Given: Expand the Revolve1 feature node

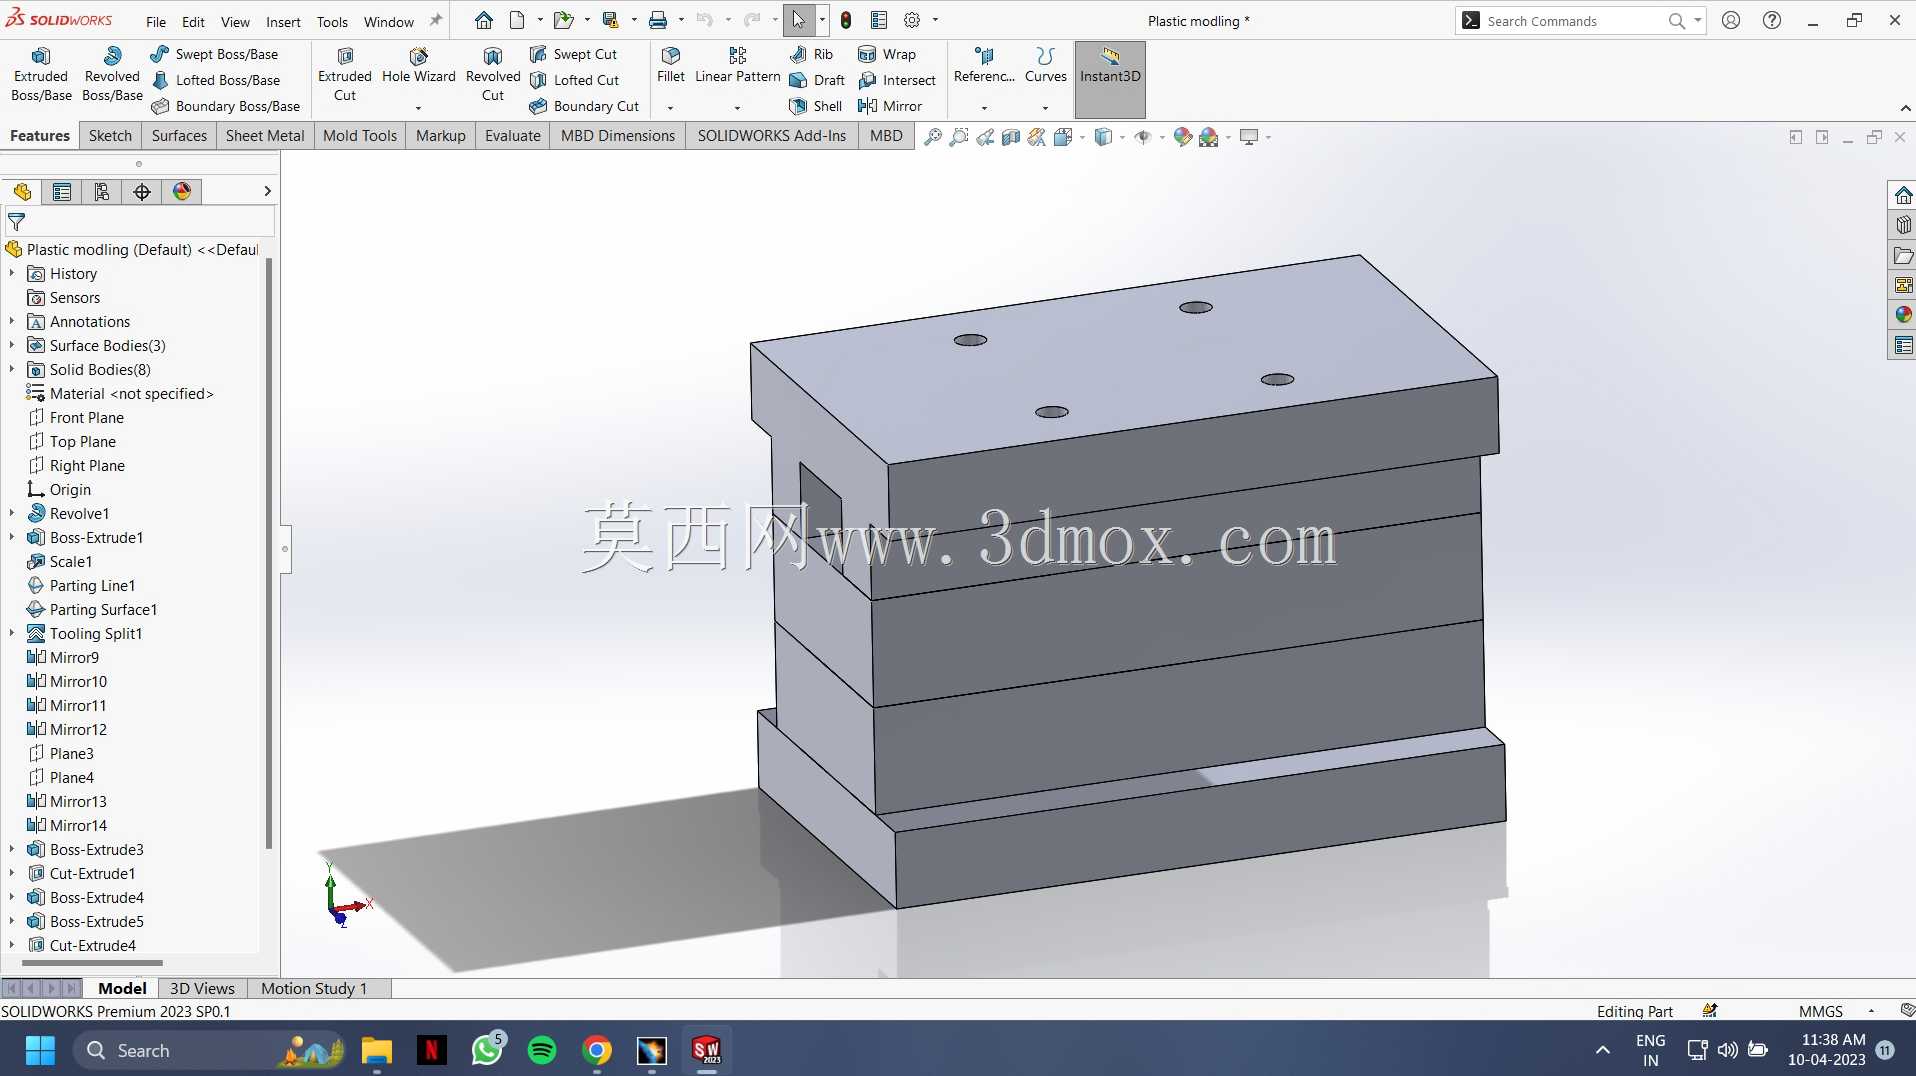Looking at the screenshot, I should 12,513.
